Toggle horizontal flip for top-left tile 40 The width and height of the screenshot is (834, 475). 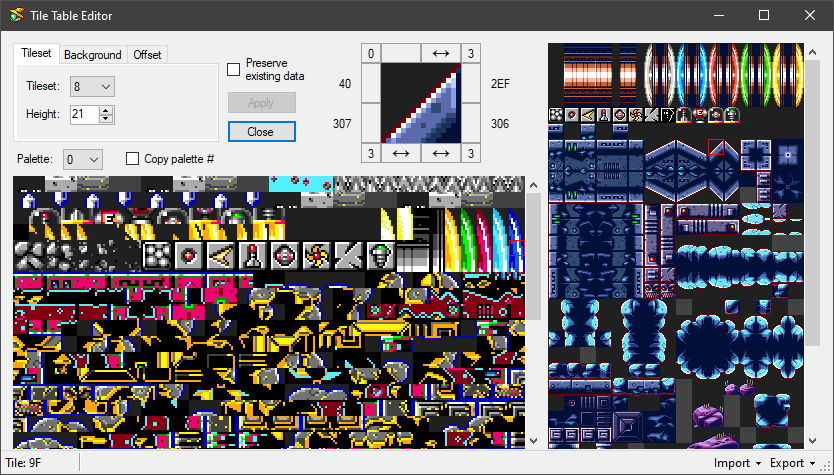401,53
